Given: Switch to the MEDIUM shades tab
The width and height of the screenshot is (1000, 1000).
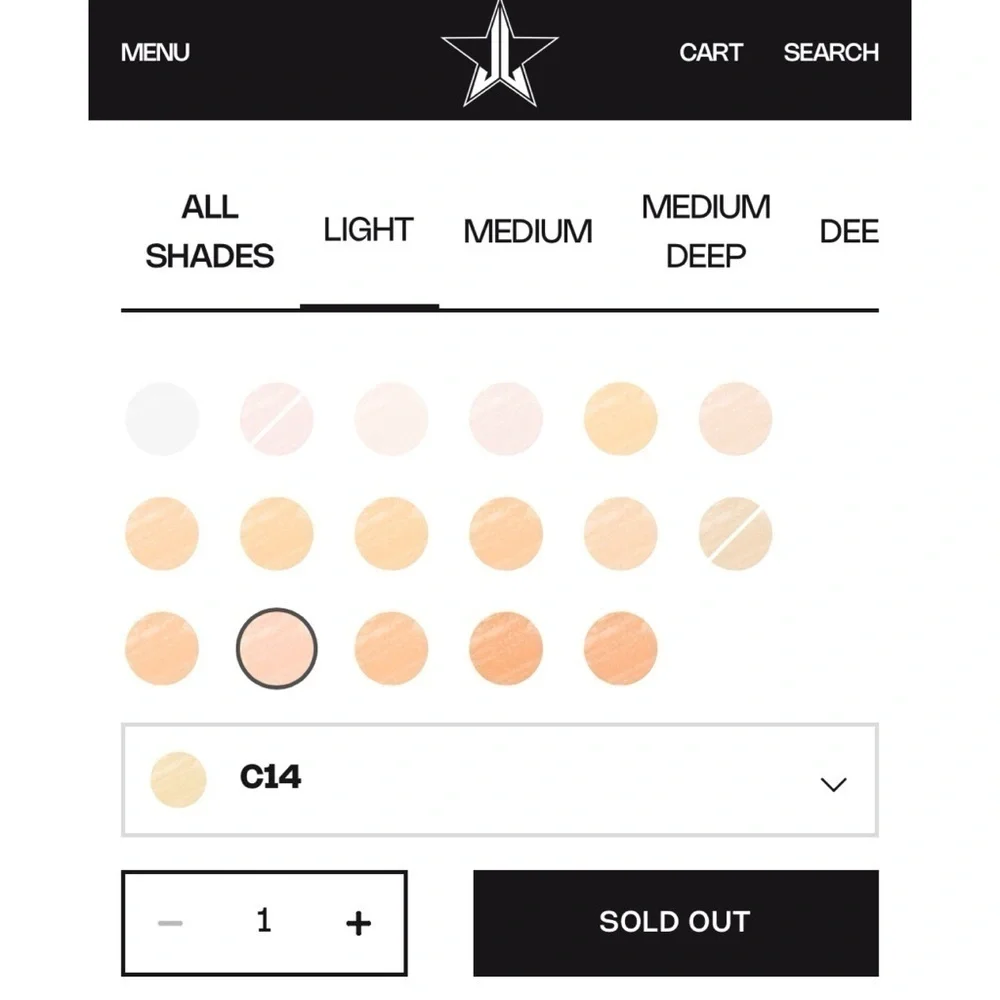Looking at the screenshot, I should click(527, 231).
